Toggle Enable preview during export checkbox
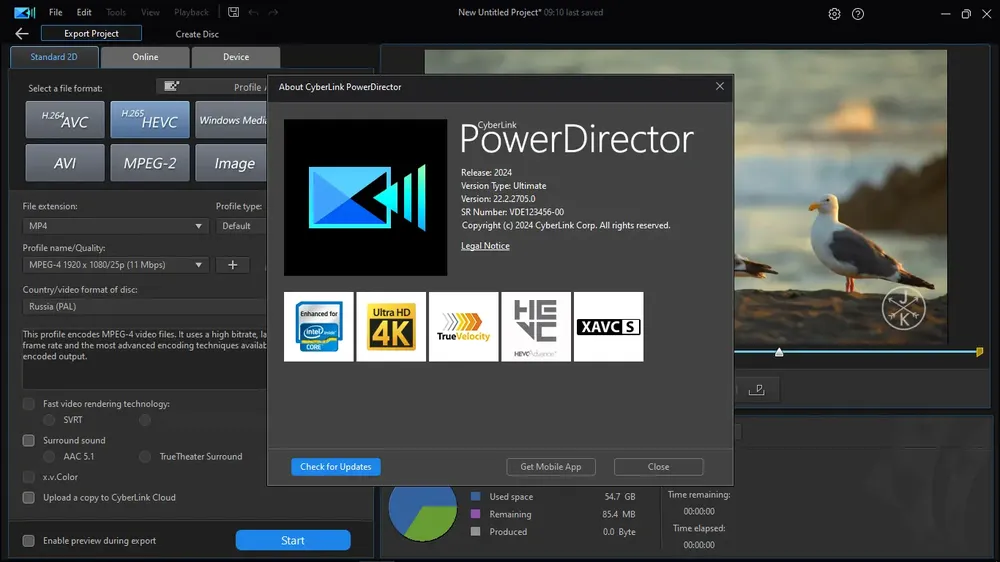1000x562 pixels. click(x=29, y=541)
